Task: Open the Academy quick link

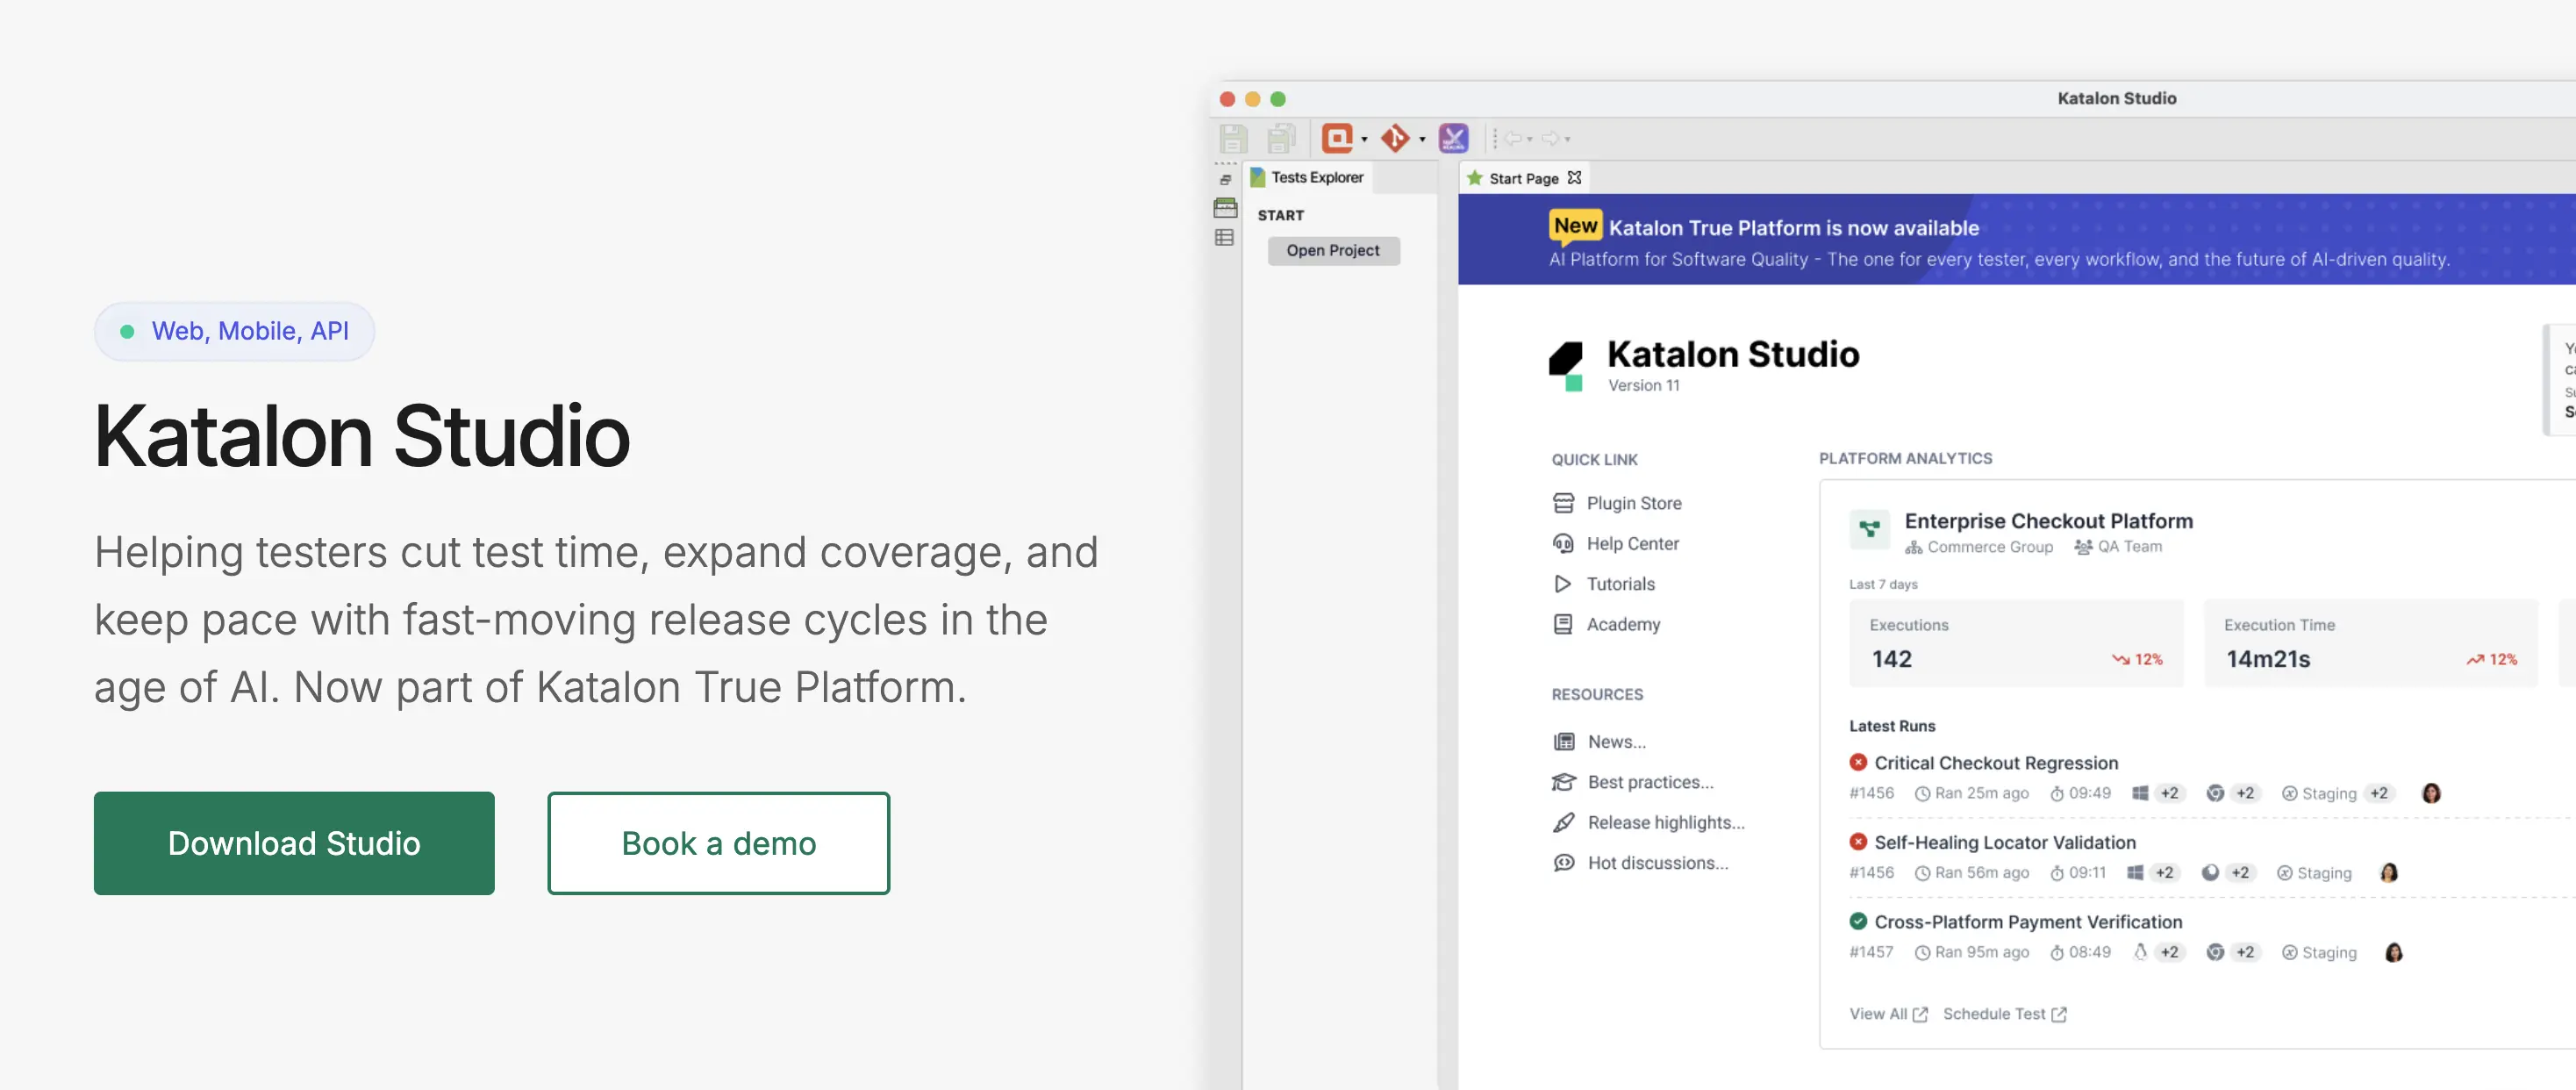Action: tap(1623, 624)
